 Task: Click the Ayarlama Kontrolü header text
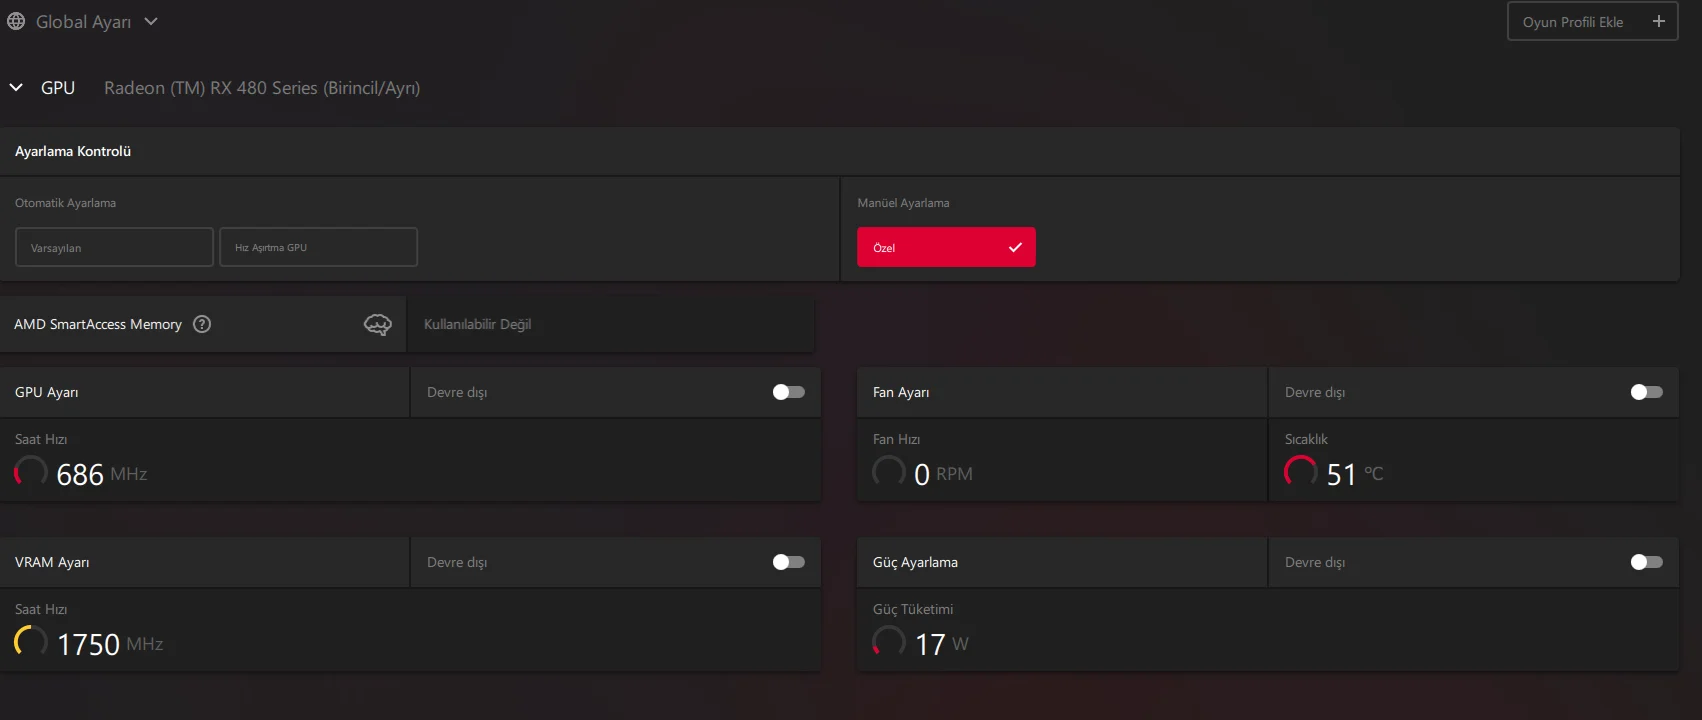pos(73,151)
